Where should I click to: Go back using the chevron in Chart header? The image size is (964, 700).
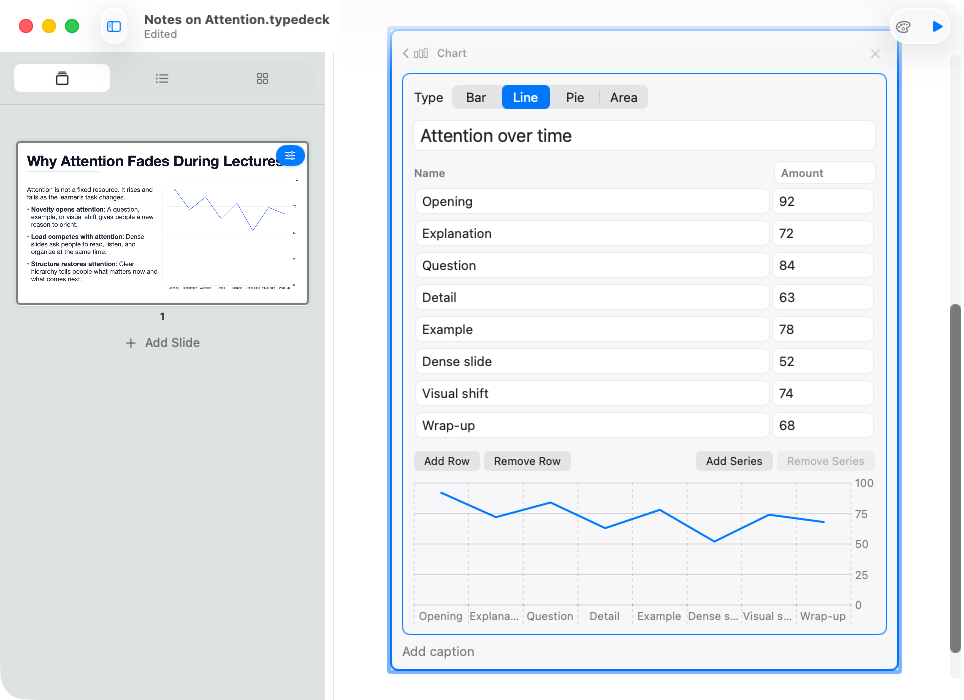[x=406, y=52]
